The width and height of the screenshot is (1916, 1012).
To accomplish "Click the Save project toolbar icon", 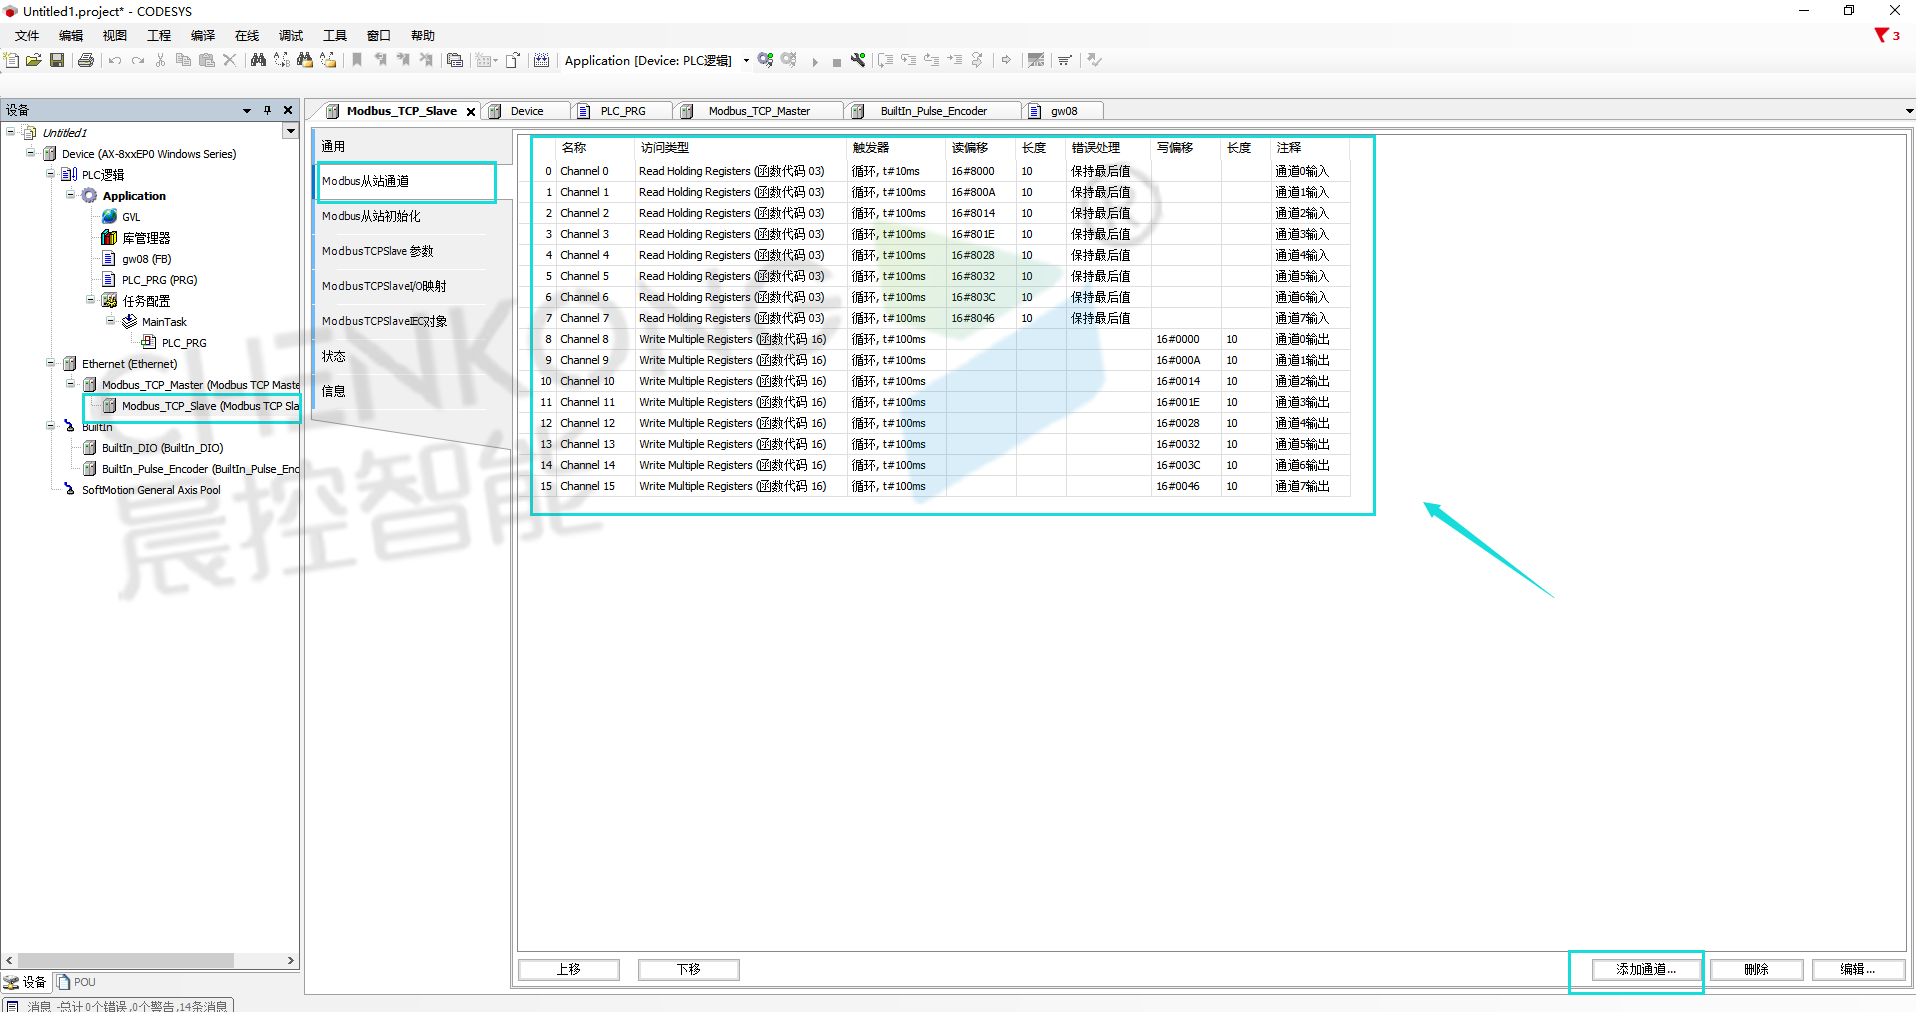I will click(57, 60).
